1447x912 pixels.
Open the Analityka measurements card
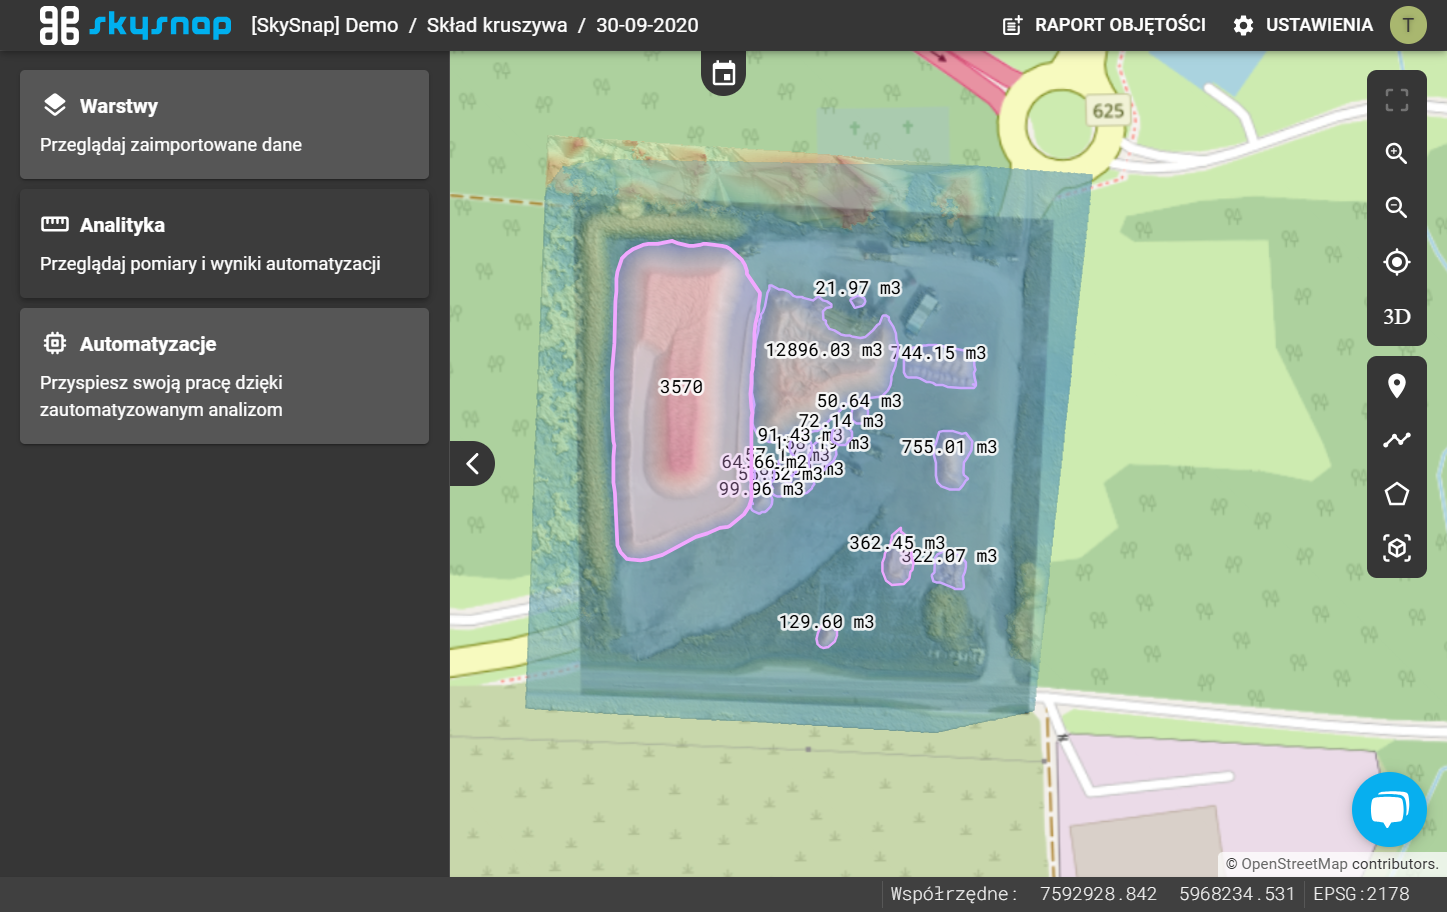224,243
